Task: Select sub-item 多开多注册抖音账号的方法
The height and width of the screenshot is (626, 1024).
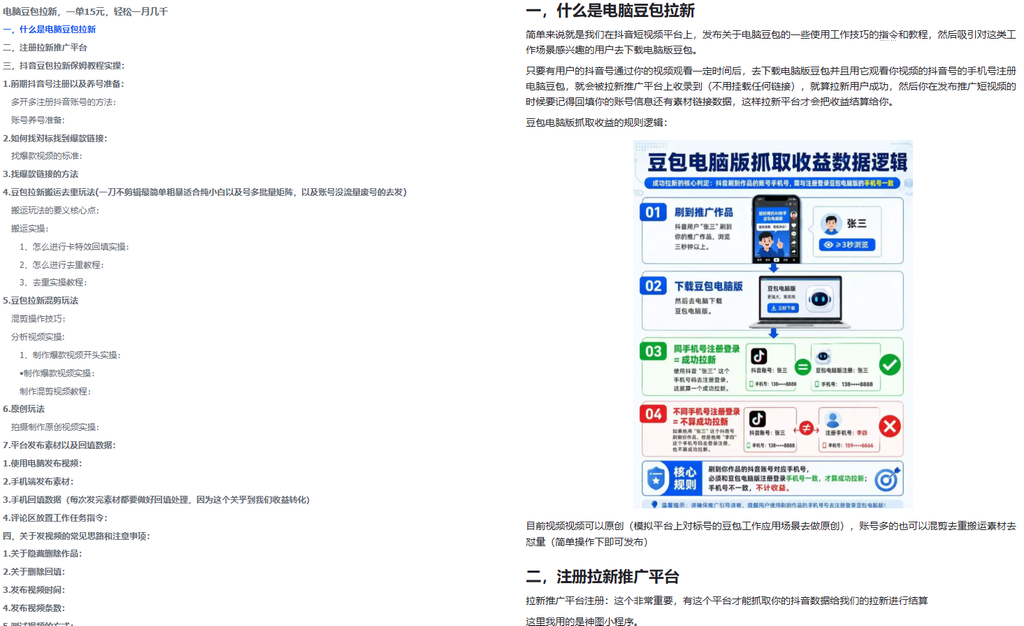Action: coord(63,102)
